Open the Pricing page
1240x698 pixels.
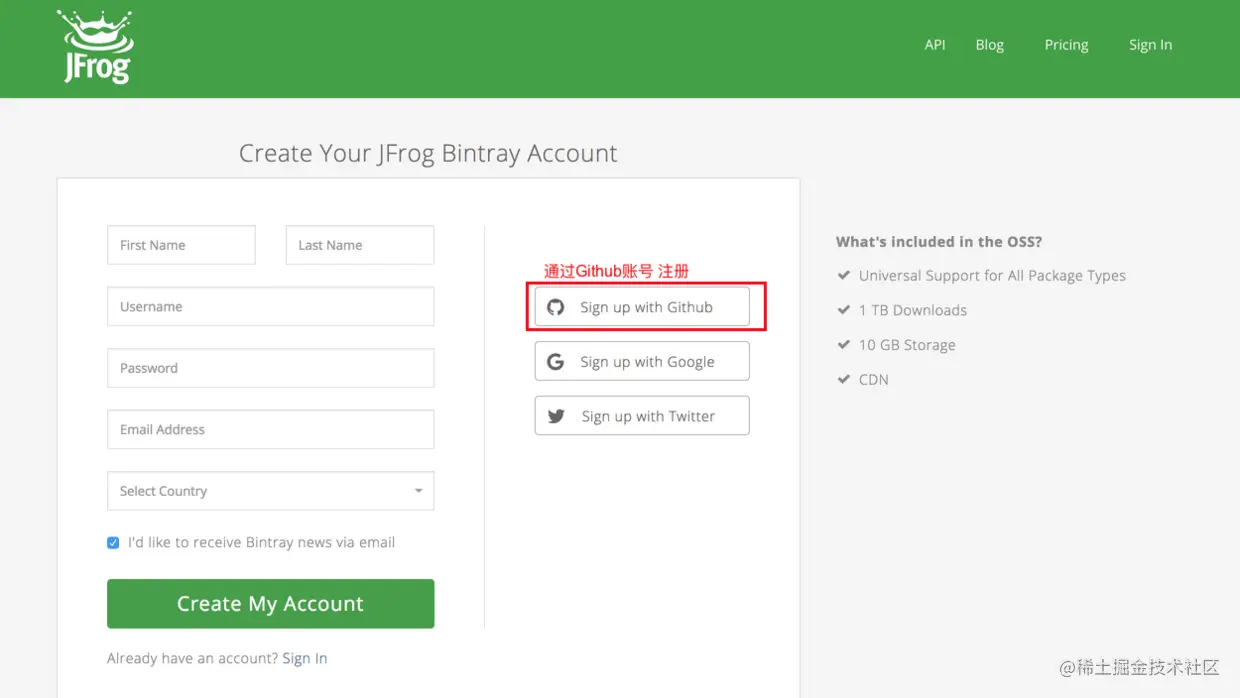[1066, 45]
